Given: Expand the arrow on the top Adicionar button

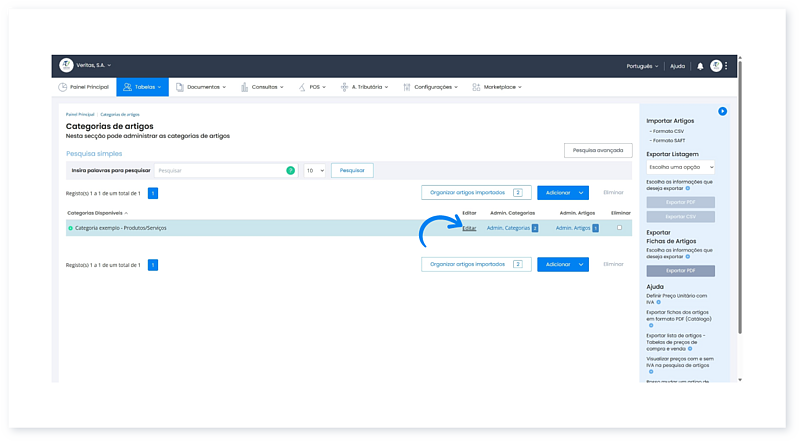Looking at the screenshot, I should (582, 192).
